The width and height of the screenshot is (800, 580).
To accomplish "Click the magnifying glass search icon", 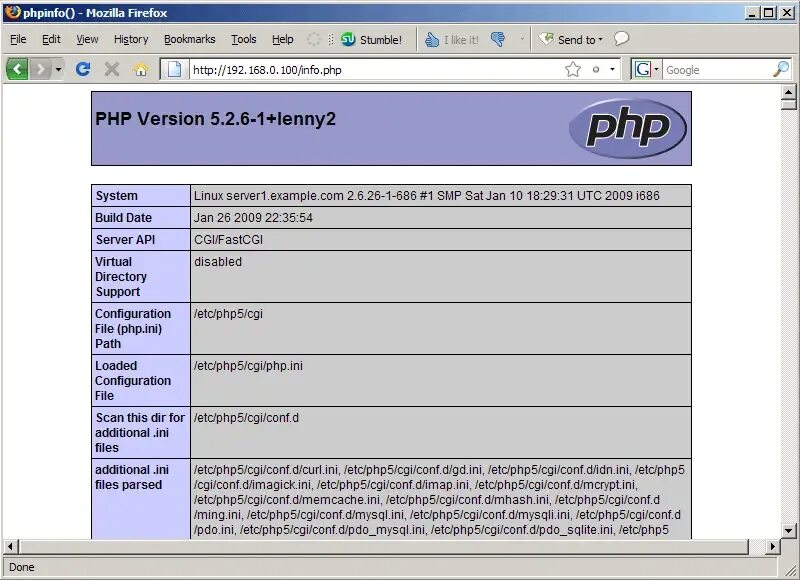I will pos(781,69).
